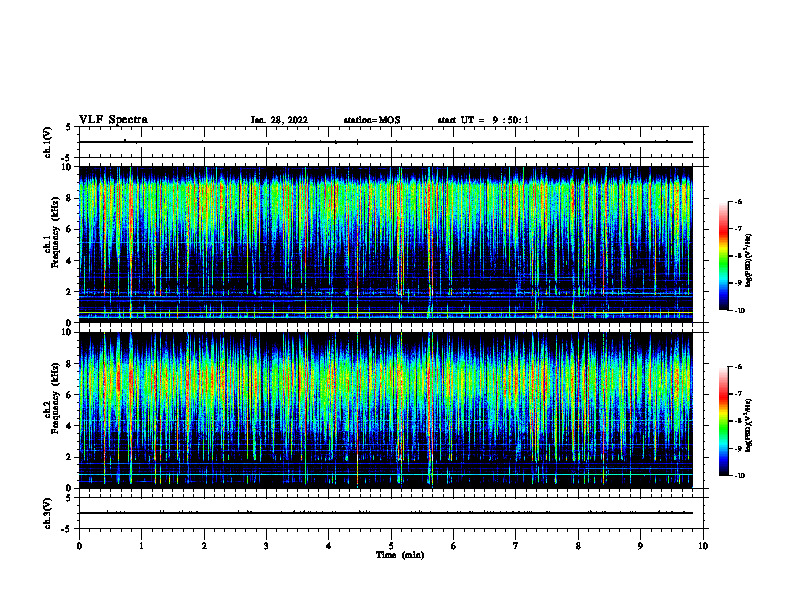Click the "VLF Spectra" plot title

pos(113,120)
